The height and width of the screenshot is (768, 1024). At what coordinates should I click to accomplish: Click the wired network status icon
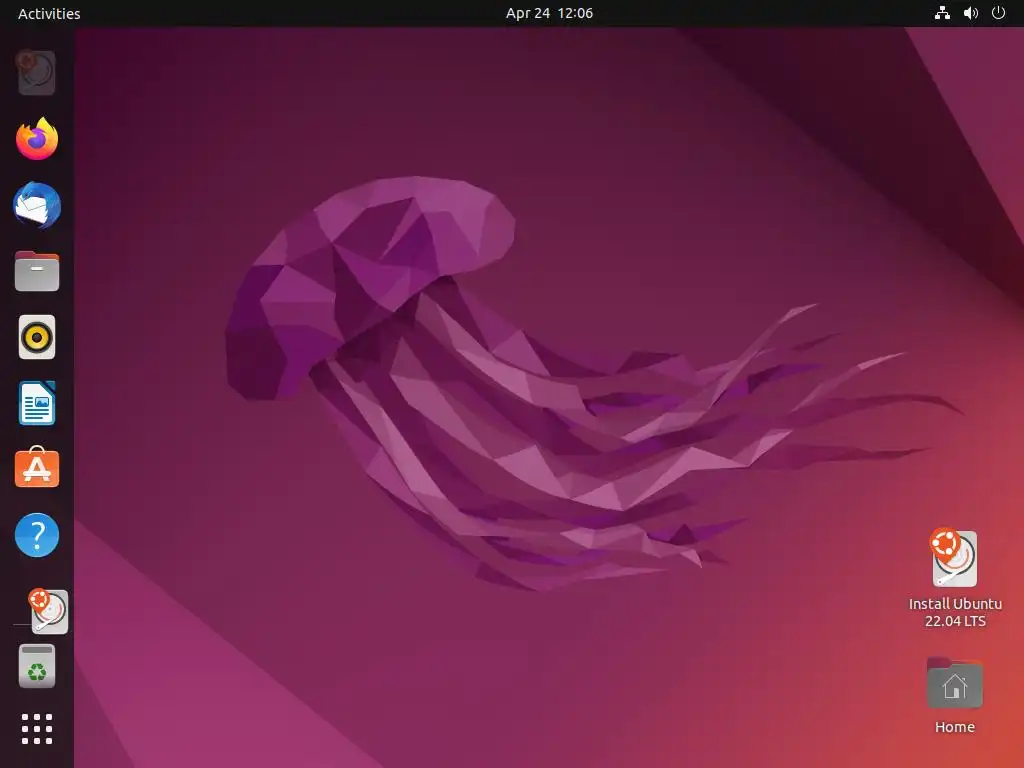(x=942, y=13)
